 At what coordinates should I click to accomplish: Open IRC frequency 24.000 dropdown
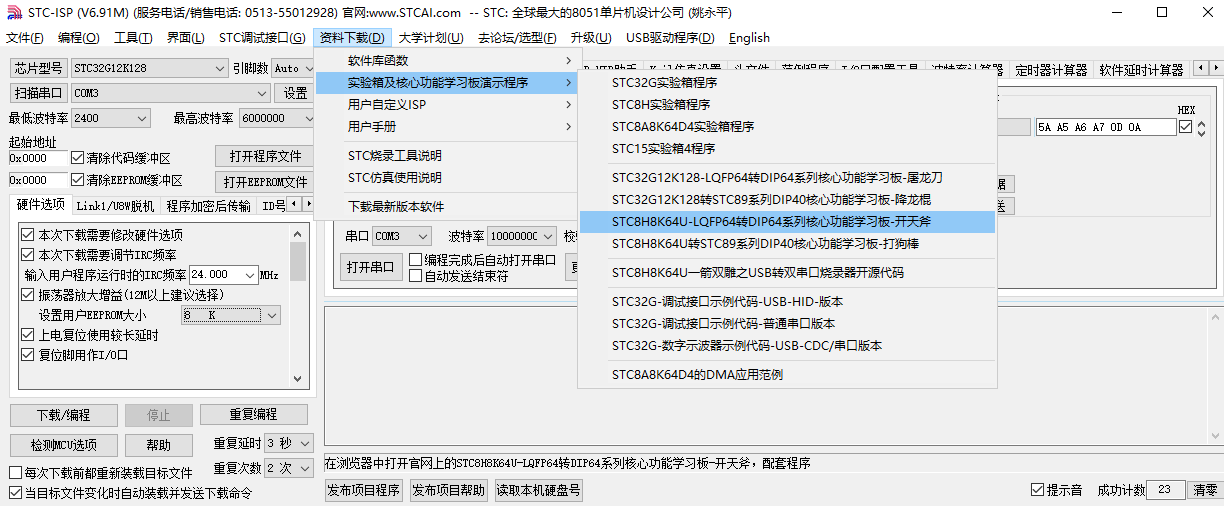(223, 274)
